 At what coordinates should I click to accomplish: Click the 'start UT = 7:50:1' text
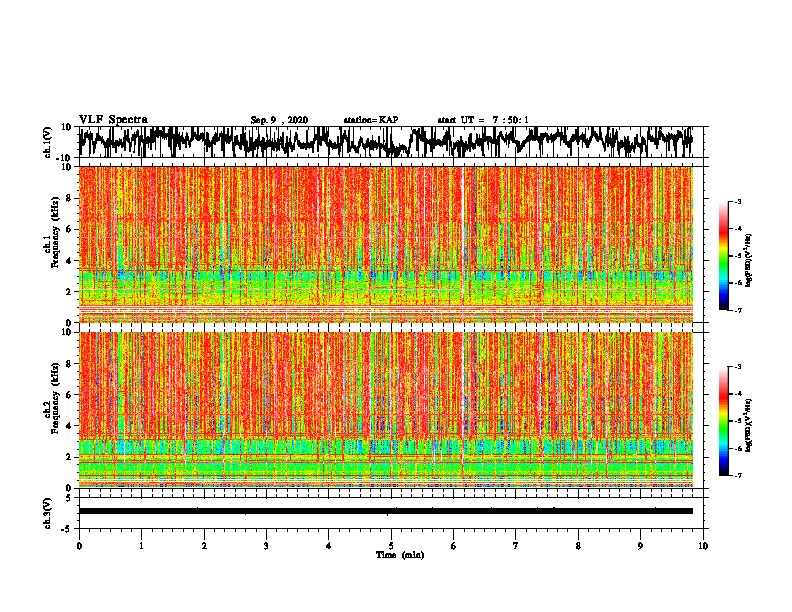483,120
